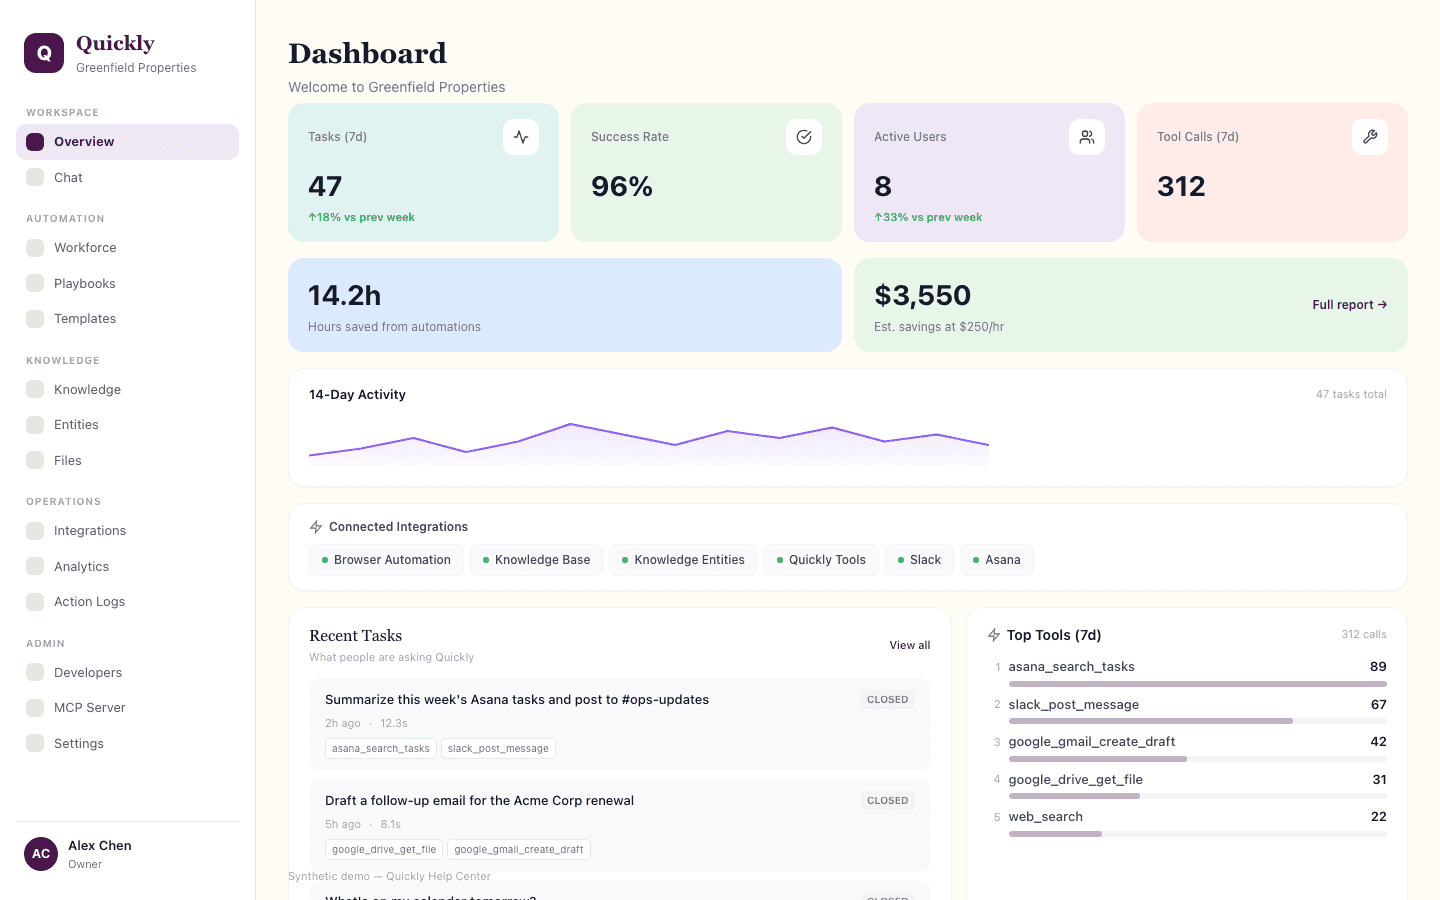This screenshot has height=900, width=1440.
Task: Go to Workforce in sidebar
Action: coord(127,248)
